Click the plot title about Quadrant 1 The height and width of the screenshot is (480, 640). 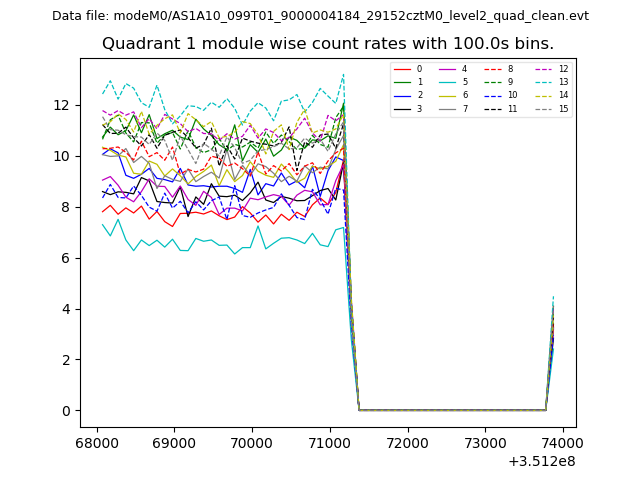coord(328,44)
